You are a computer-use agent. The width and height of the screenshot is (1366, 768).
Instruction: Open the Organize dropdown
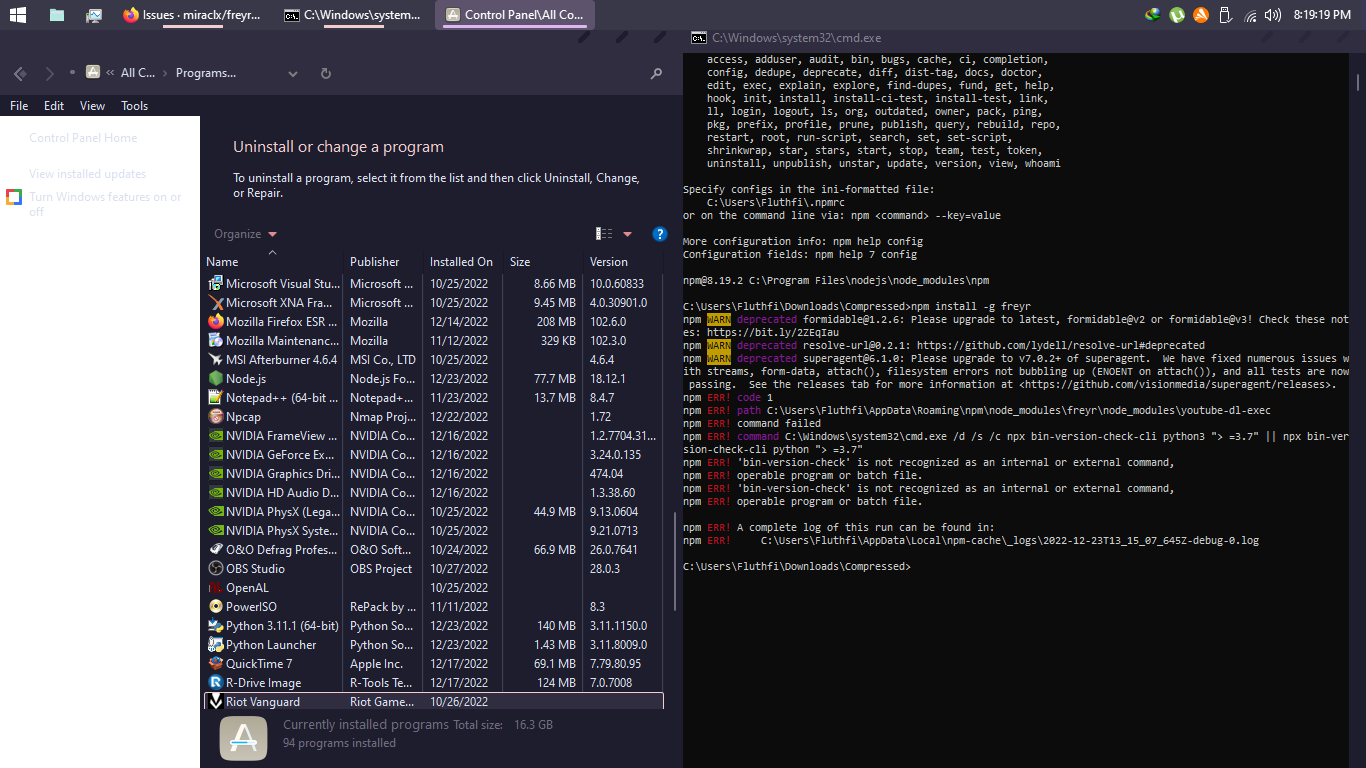tap(243, 233)
